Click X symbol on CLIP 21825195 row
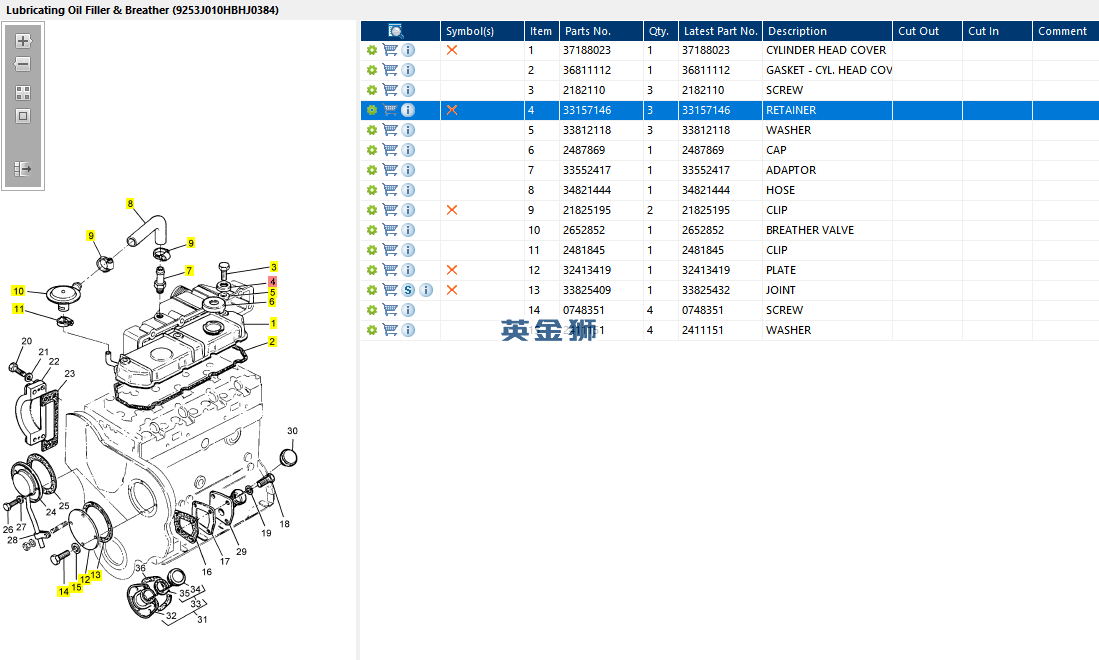This screenshot has width=1099, height=660. pyautogui.click(x=452, y=210)
